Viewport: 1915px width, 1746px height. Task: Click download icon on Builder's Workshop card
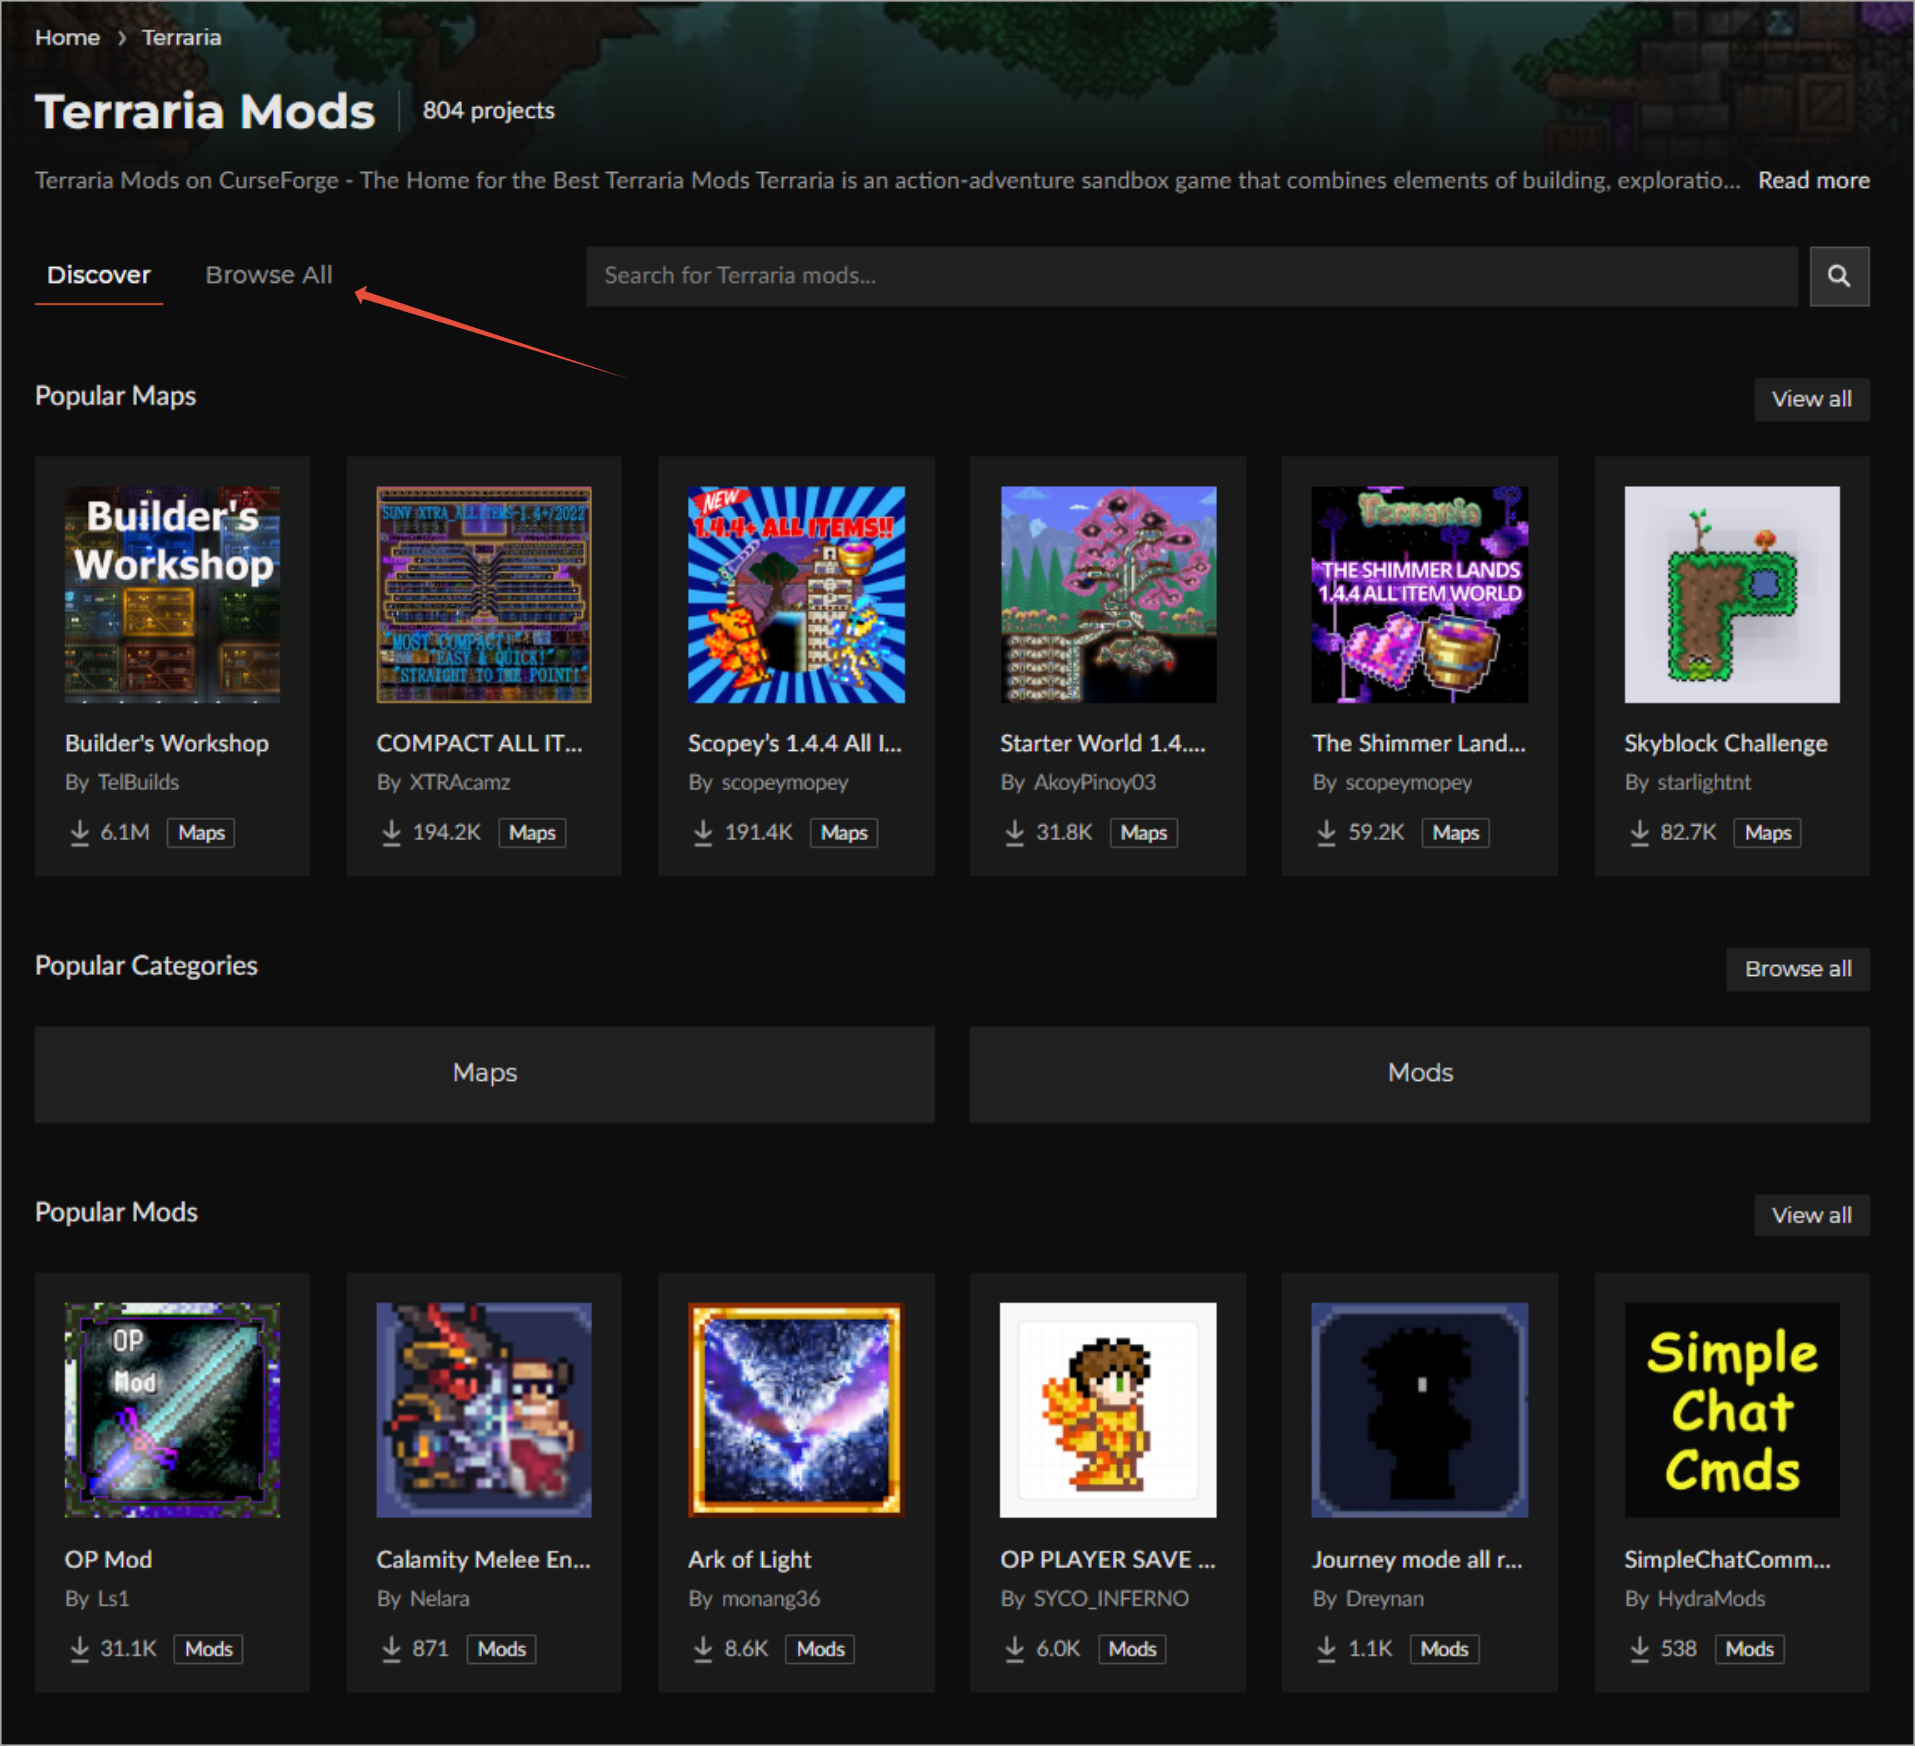[x=79, y=833]
